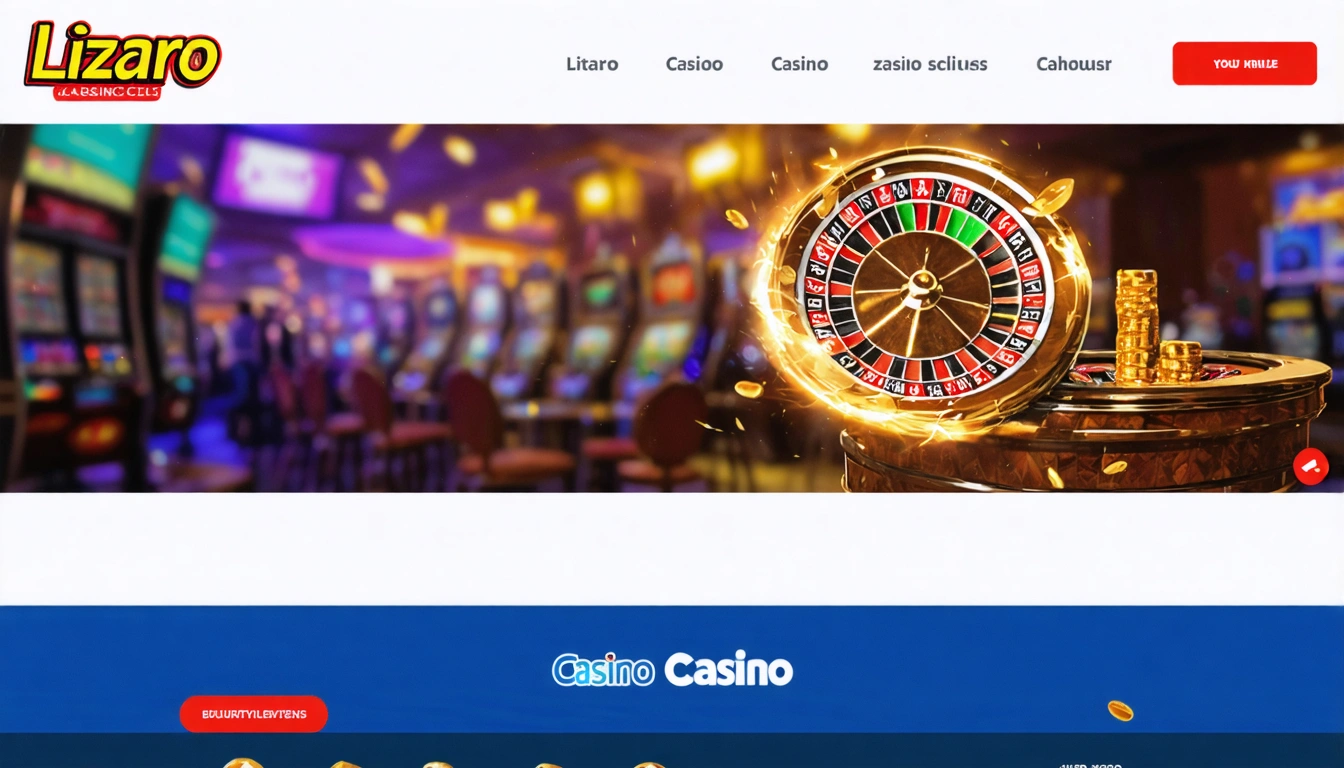Click the red button in the header
This screenshot has width=1344, height=768.
pos(1244,63)
